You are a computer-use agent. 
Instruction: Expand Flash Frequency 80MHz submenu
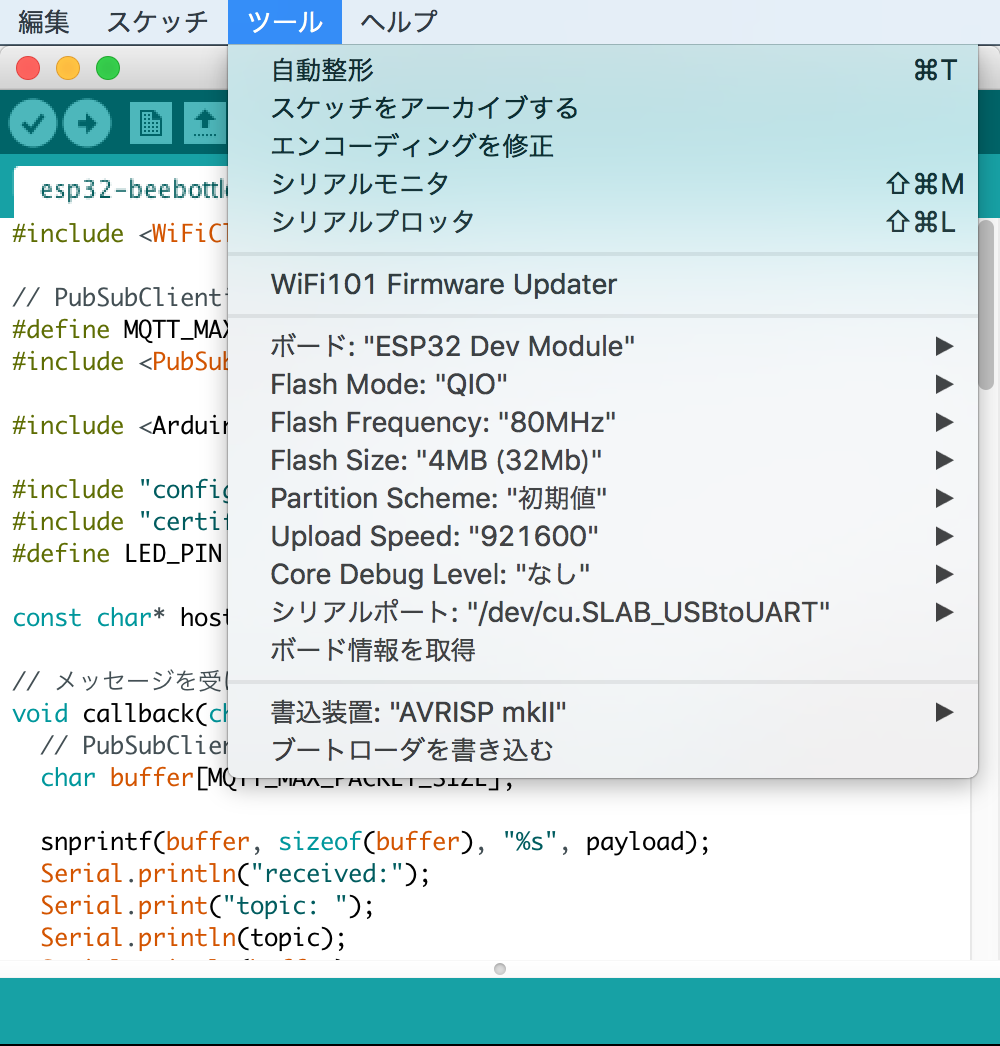[x=603, y=422]
